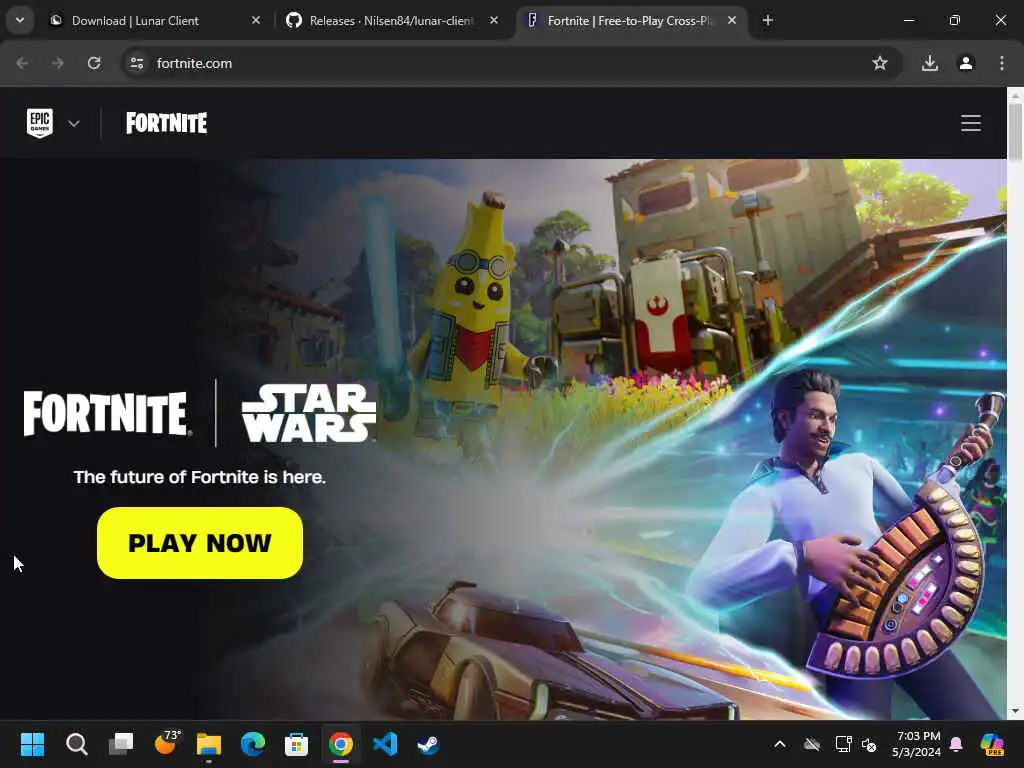1024x768 pixels.
Task: Open Microsoft Store from taskbar
Action: 296,744
